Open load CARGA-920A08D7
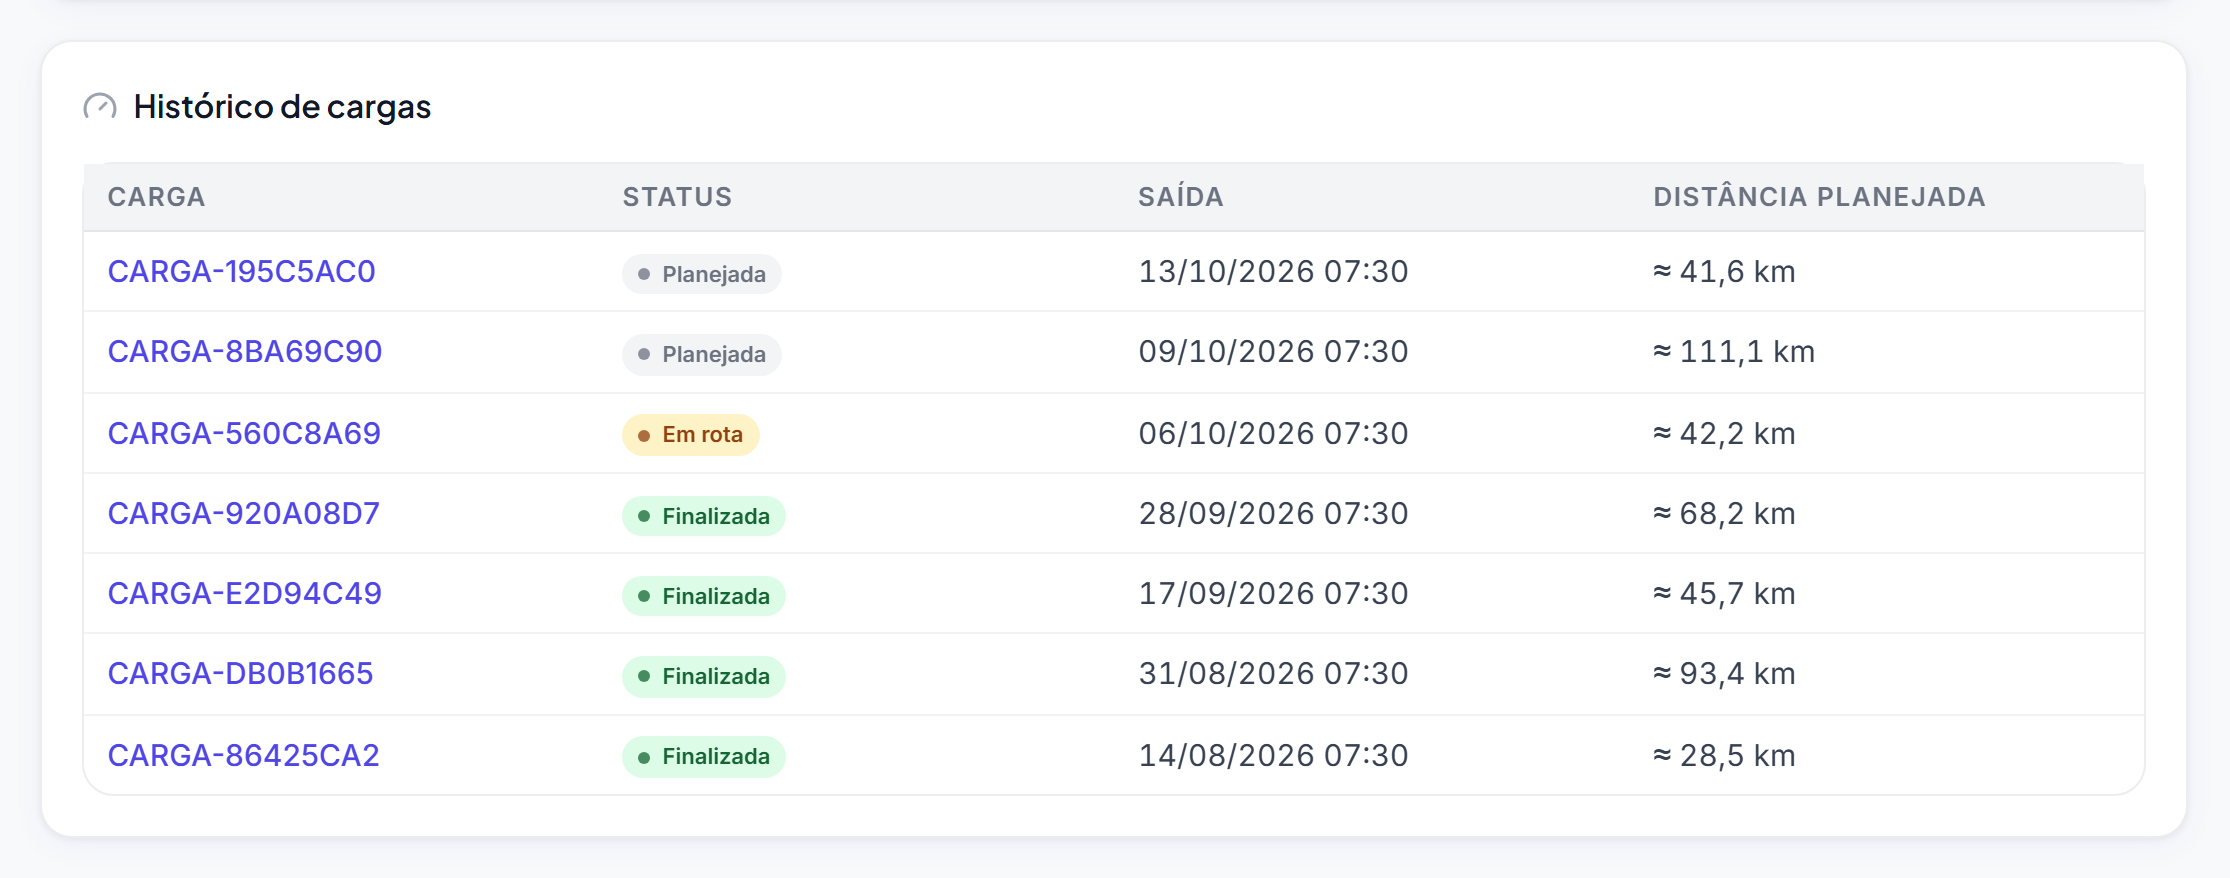 click(x=243, y=514)
